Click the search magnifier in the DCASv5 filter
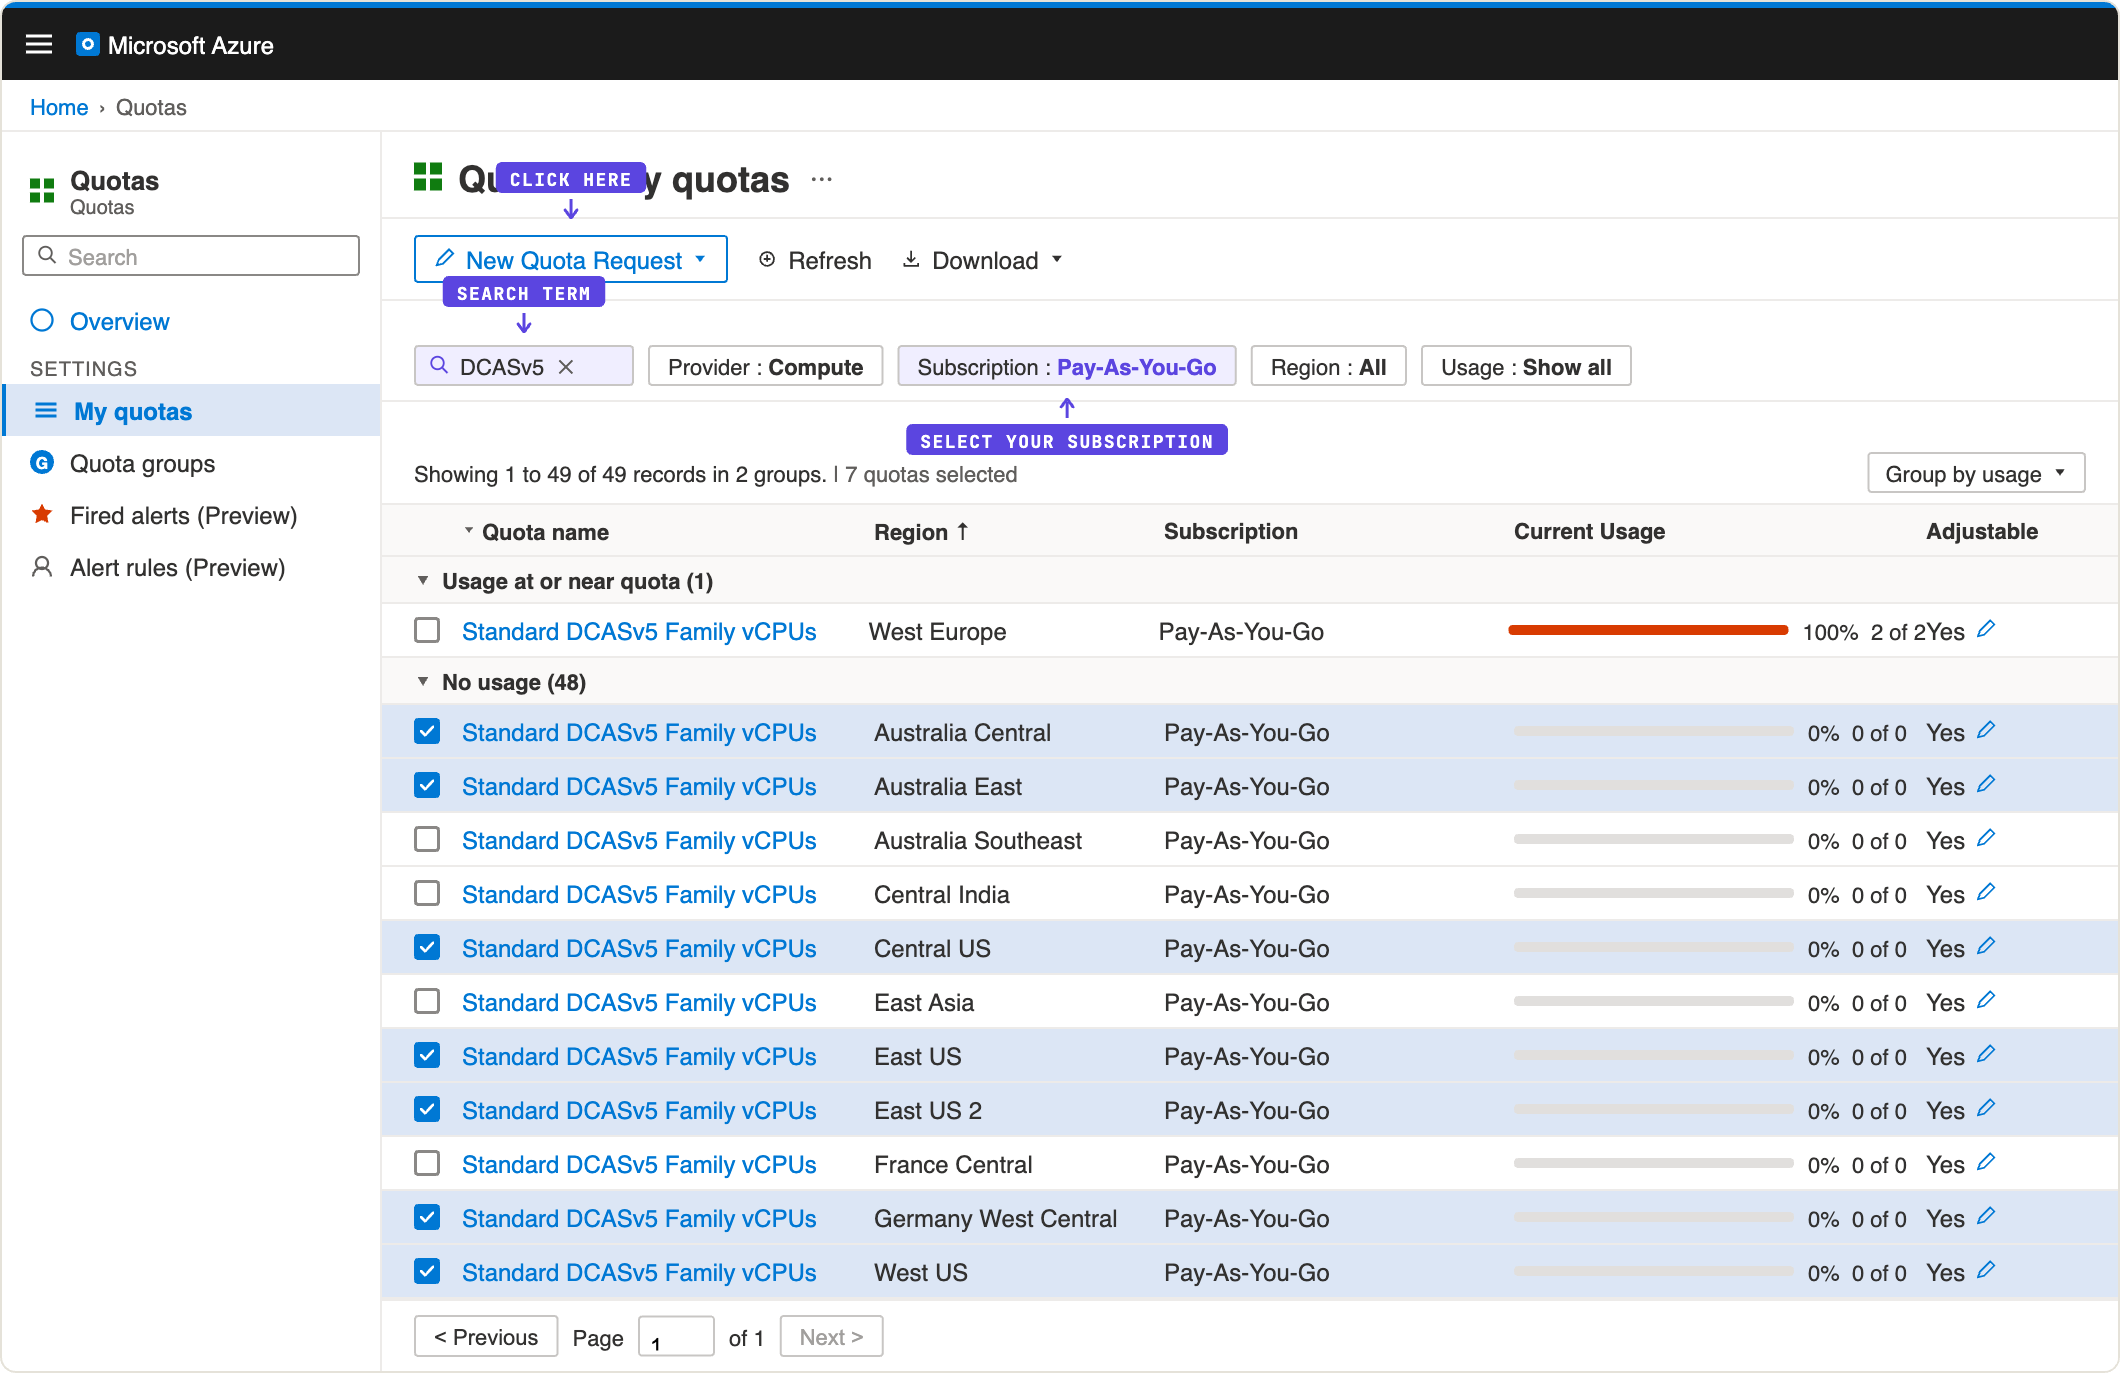2120x1374 pixels. click(x=438, y=366)
